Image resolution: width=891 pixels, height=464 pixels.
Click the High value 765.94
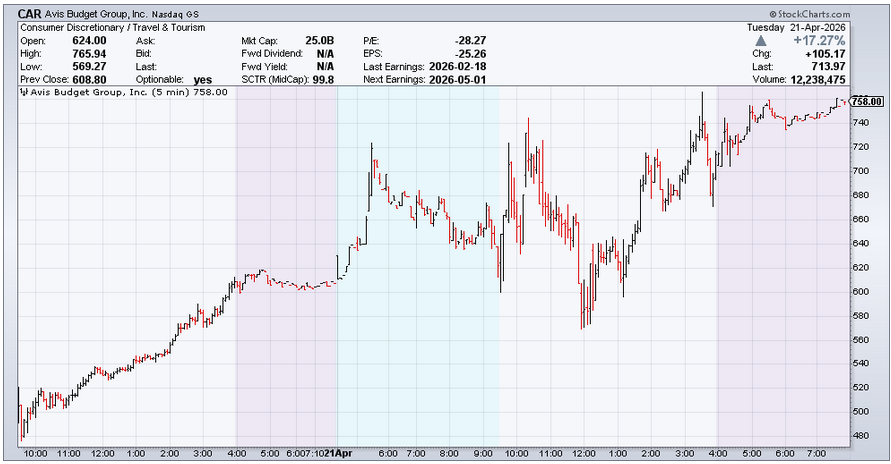pos(89,54)
